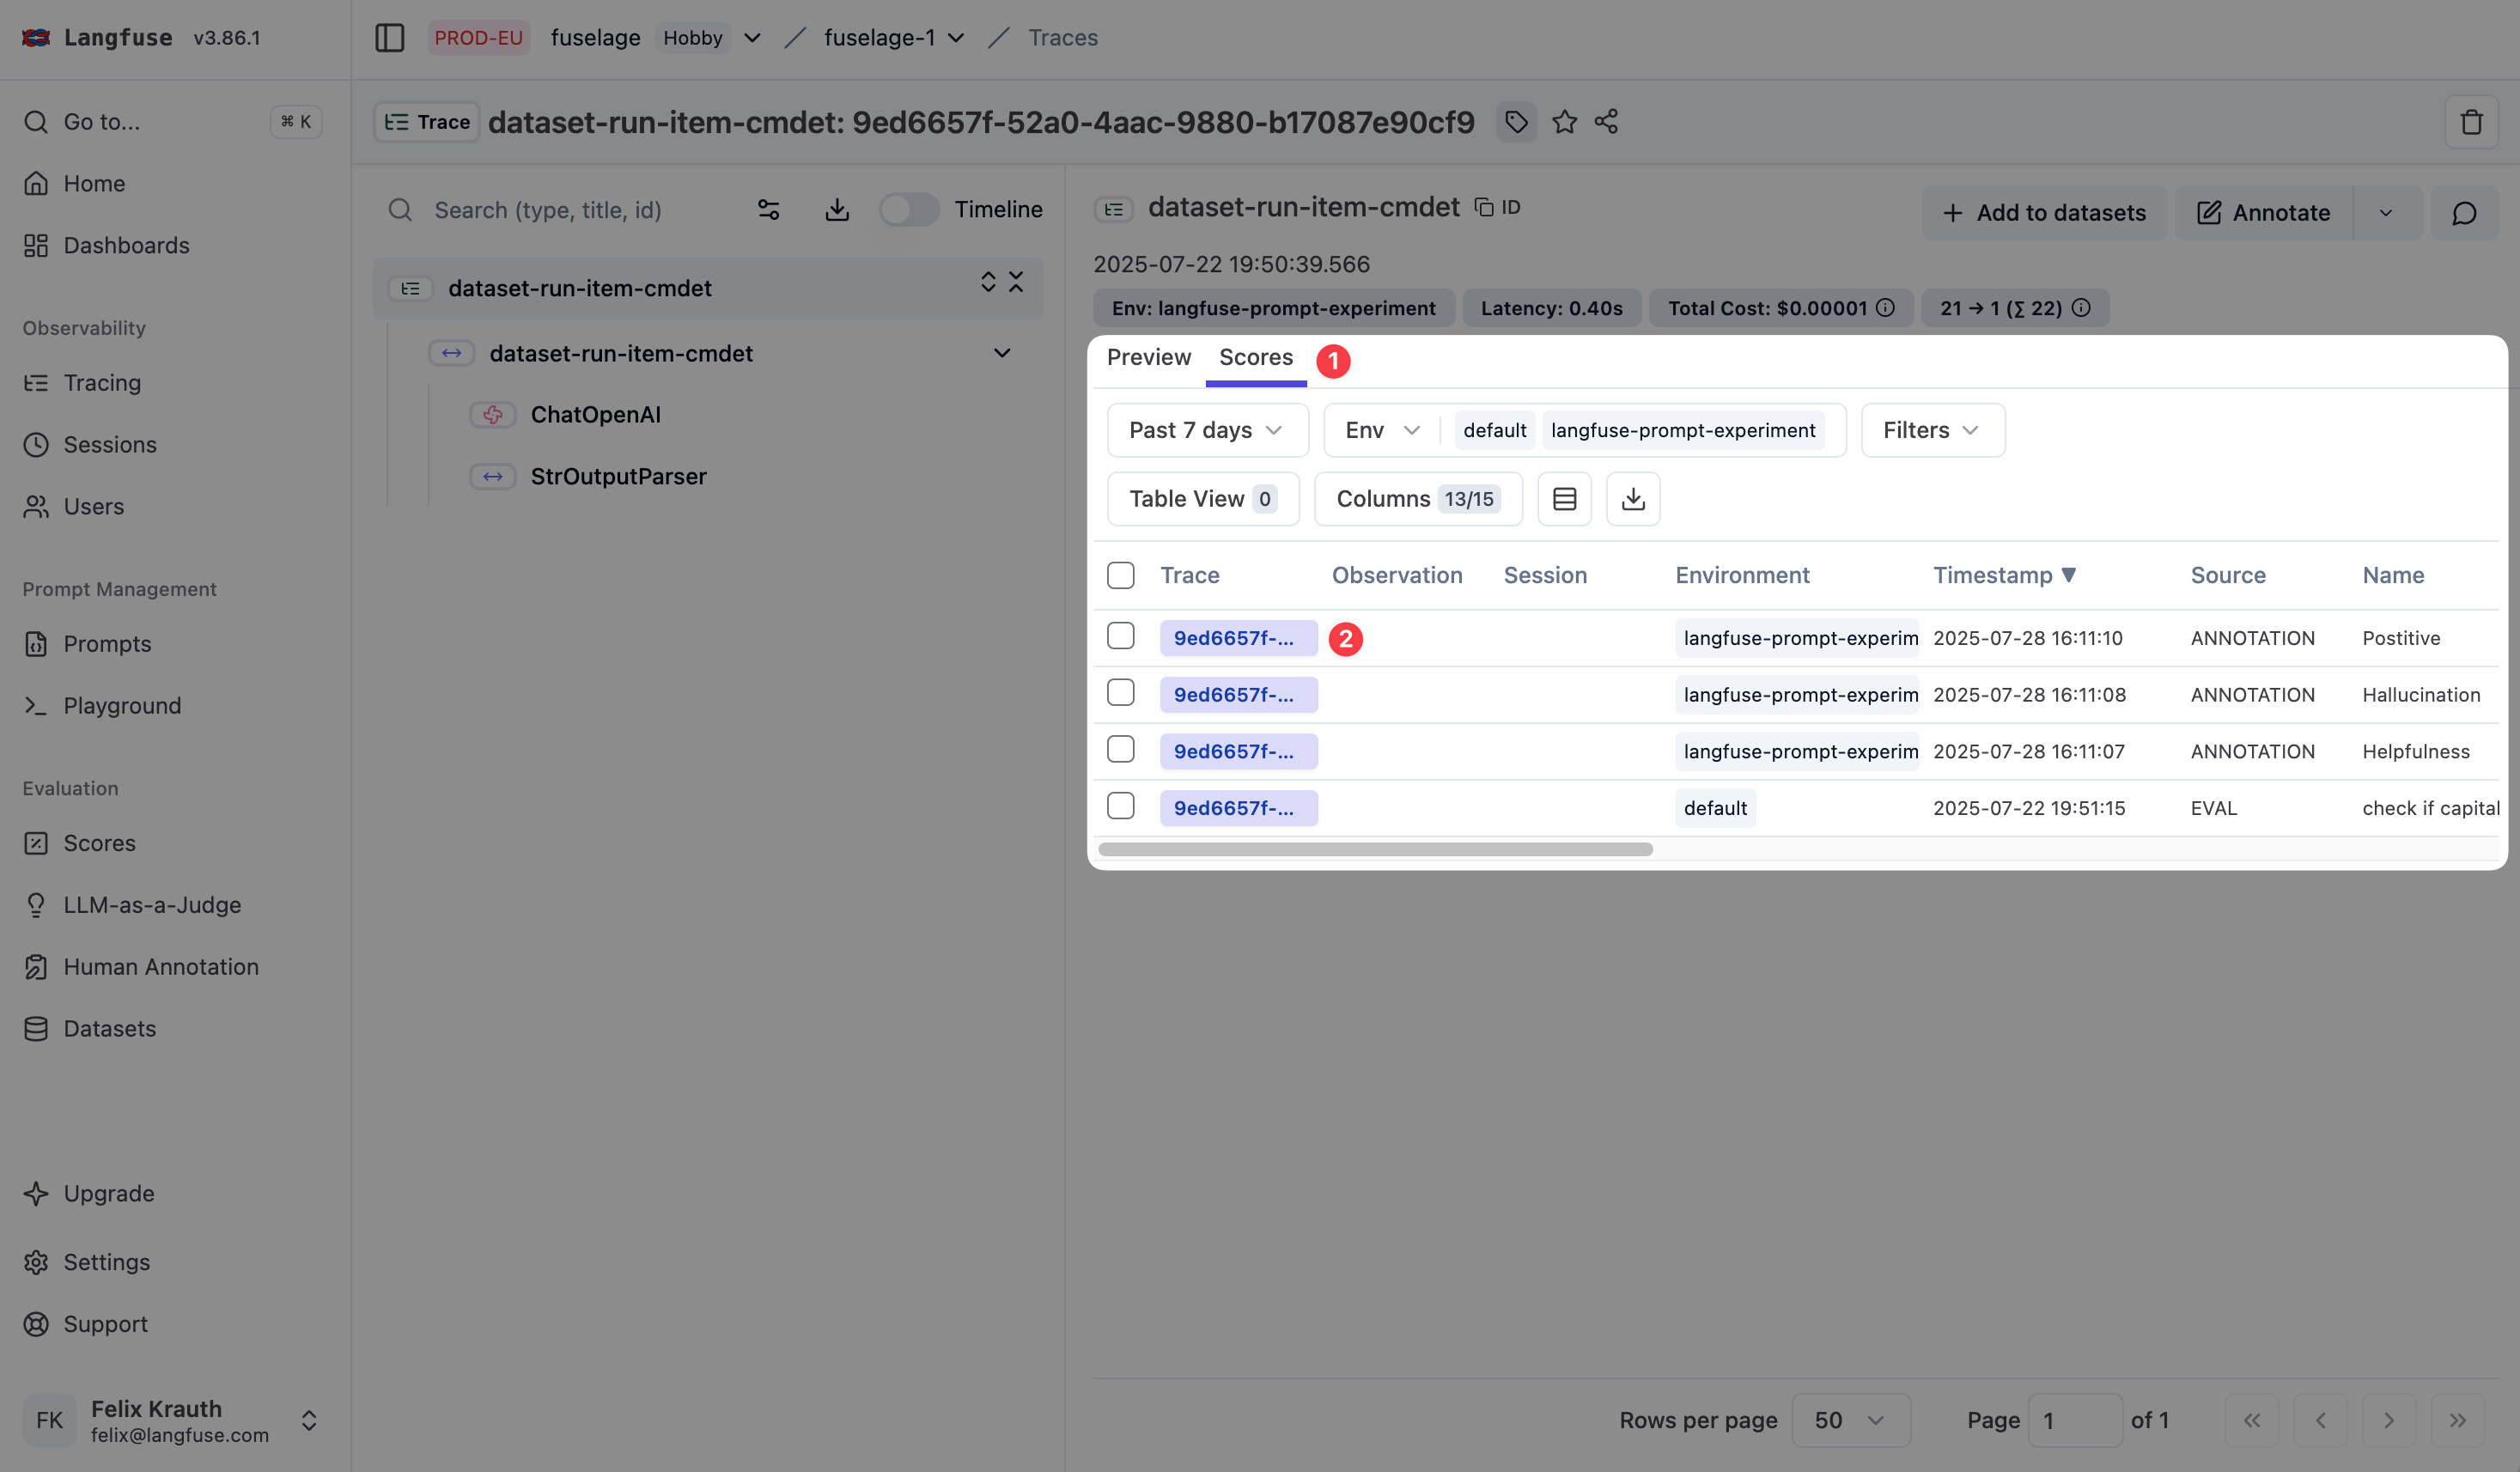Click the Add to datasets button
Image resolution: width=2520 pixels, height=1472 pixels.
[x=2044, y=213]
